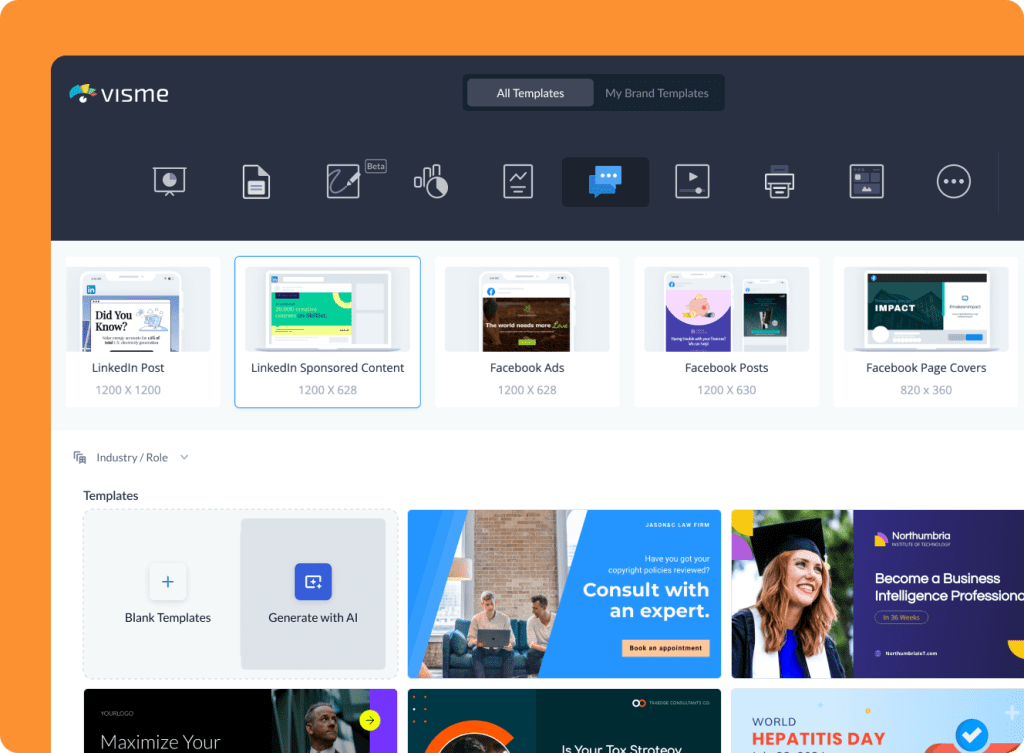This screenshot has height=753, width=1024.
Task: Open the Infographics charts icon
Action: click(x=430, y=181)
